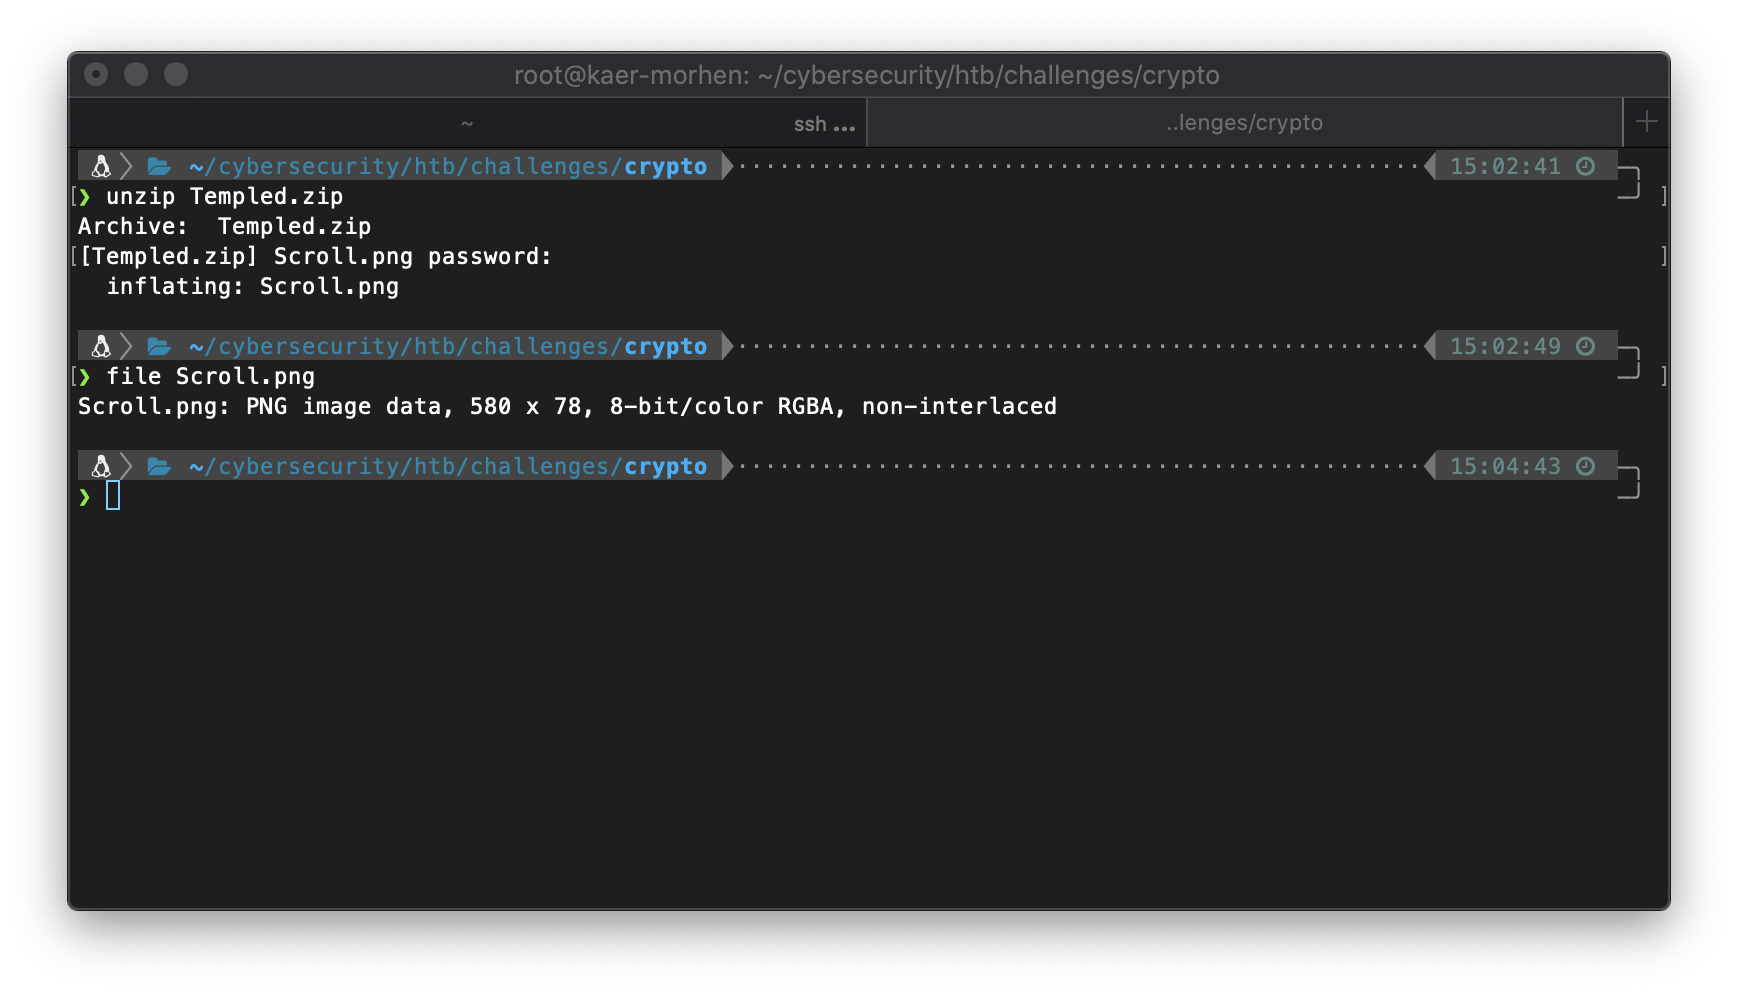This screenshot has height=994, width=1738.
Task: Click the path in the 15:02:49 prompt
Action: point(448,346)
